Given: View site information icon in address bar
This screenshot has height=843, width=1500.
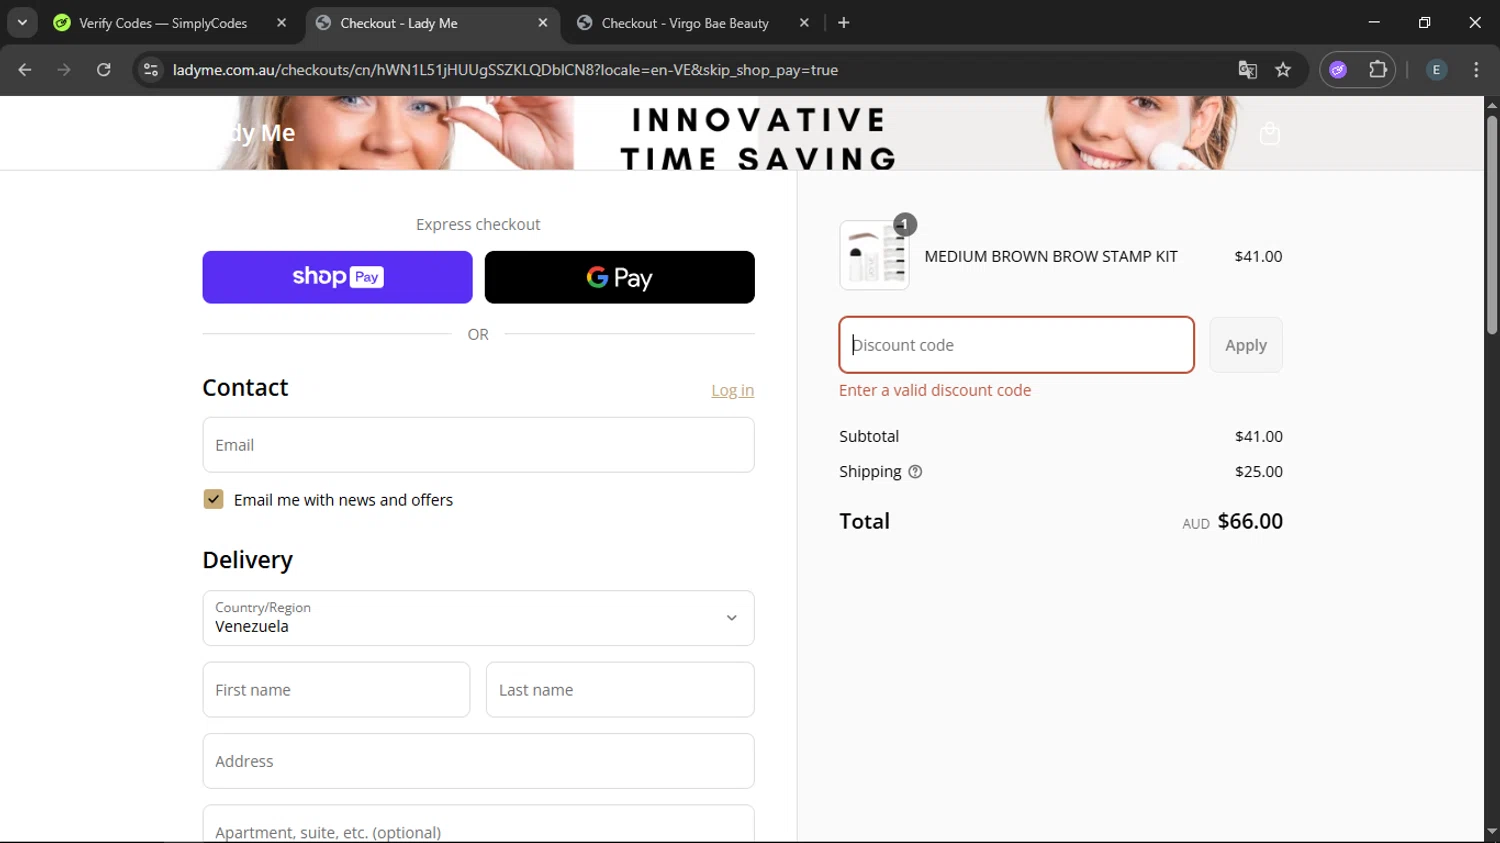Looking at the screenshot, I should tap(151, 70).
